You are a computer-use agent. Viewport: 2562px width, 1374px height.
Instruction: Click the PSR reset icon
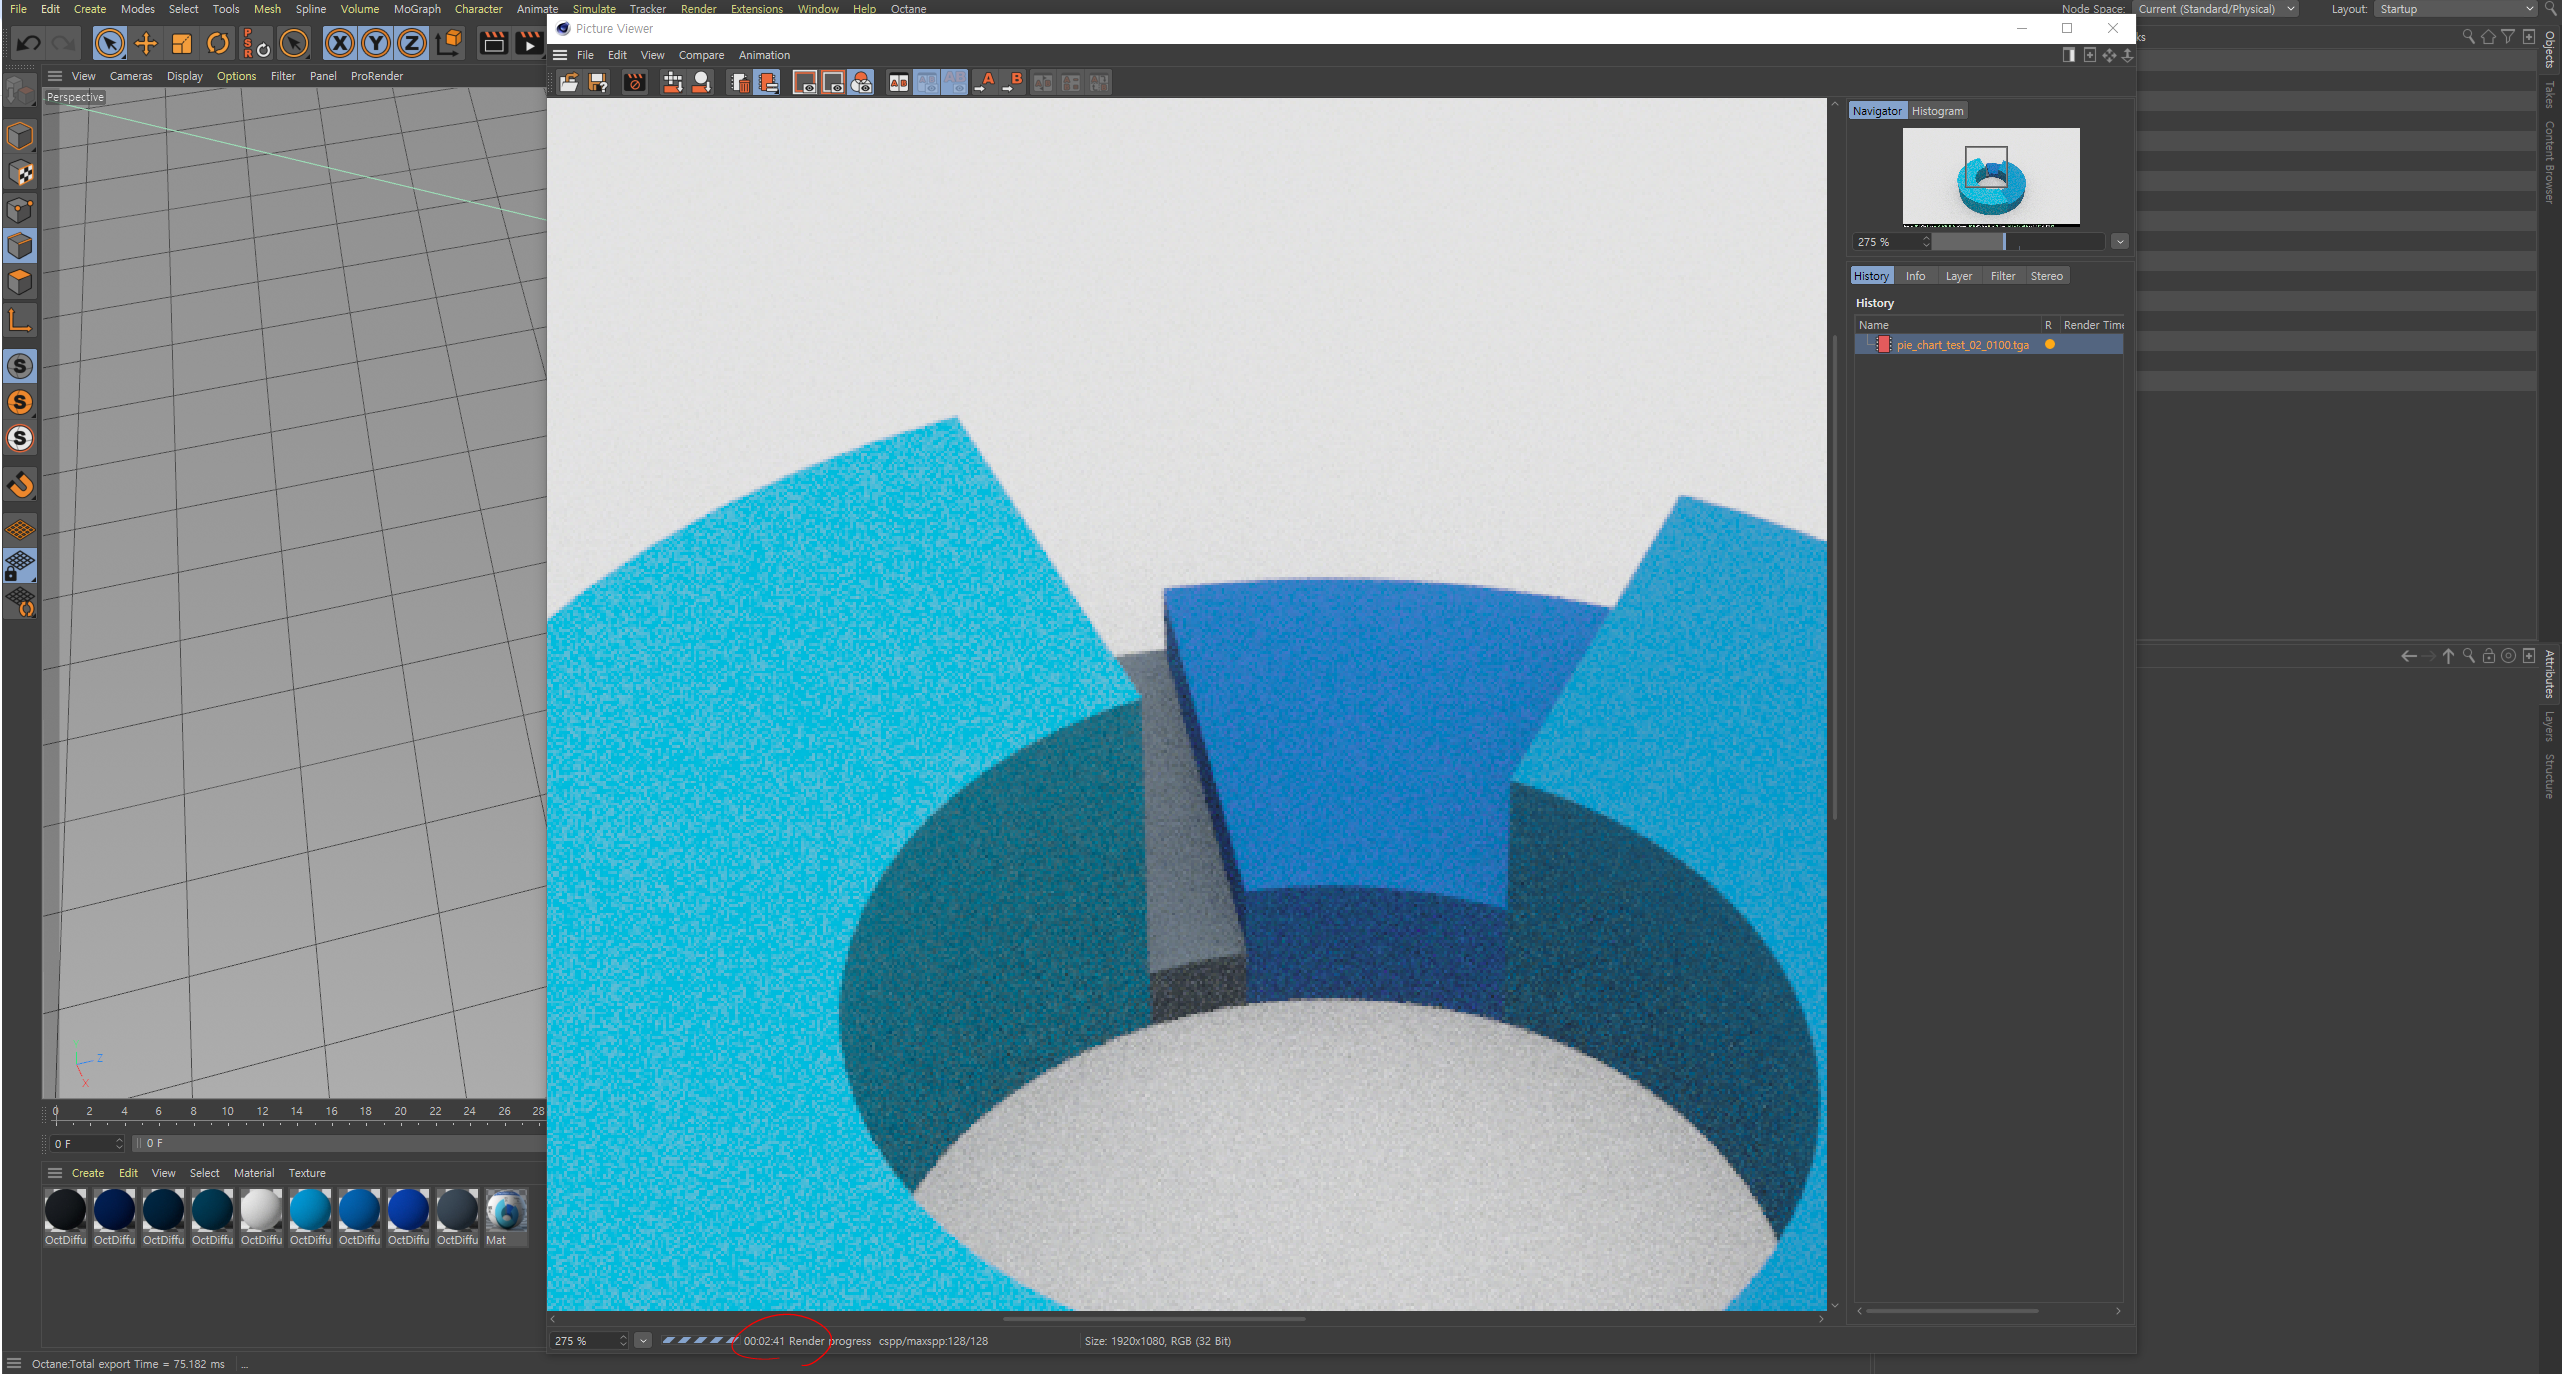tap(256, 43)
